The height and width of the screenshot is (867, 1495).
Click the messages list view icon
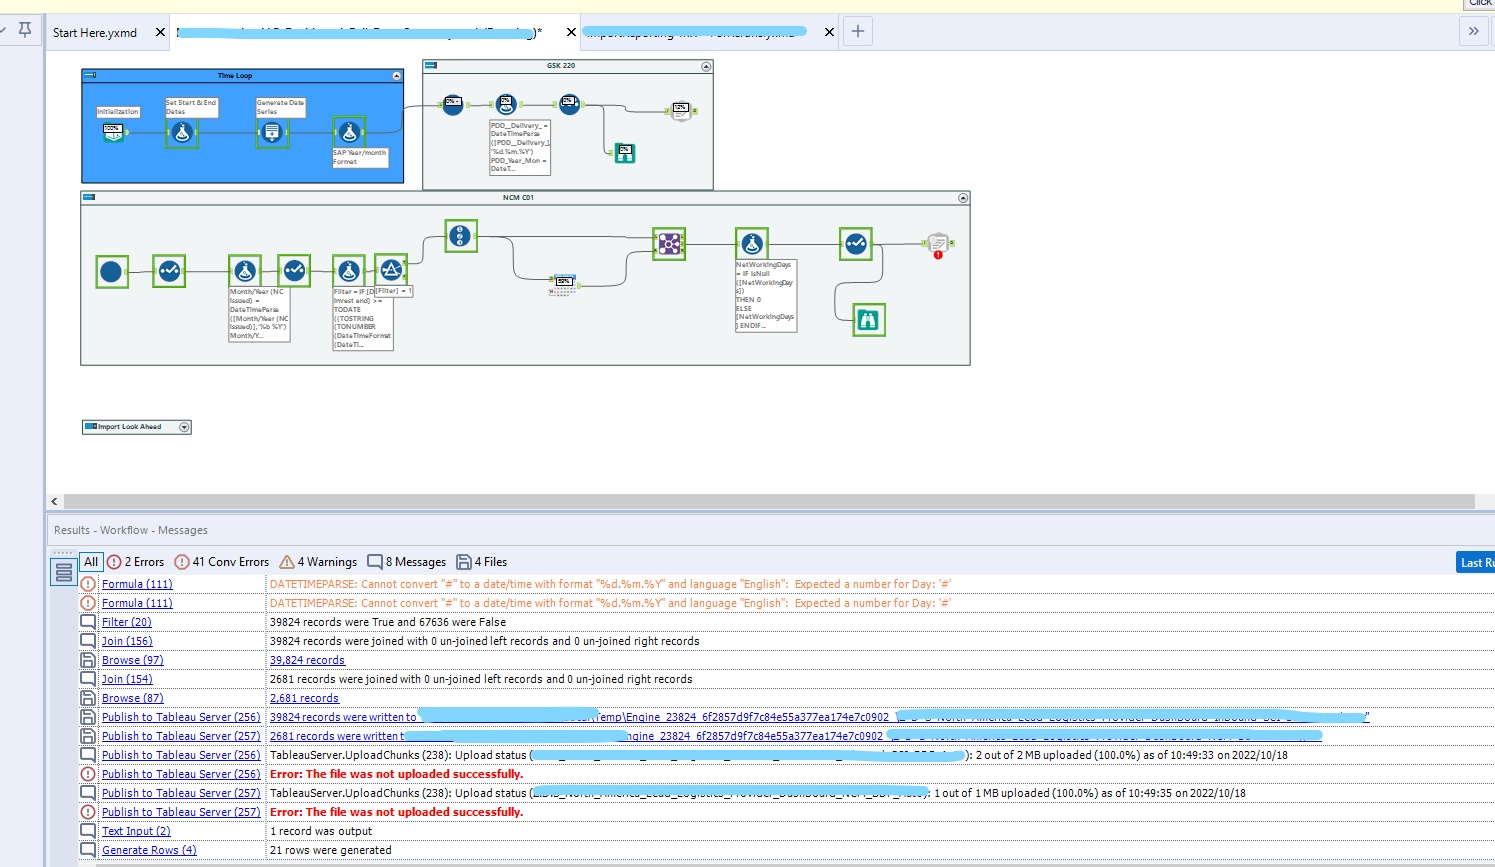coord(63,572)
